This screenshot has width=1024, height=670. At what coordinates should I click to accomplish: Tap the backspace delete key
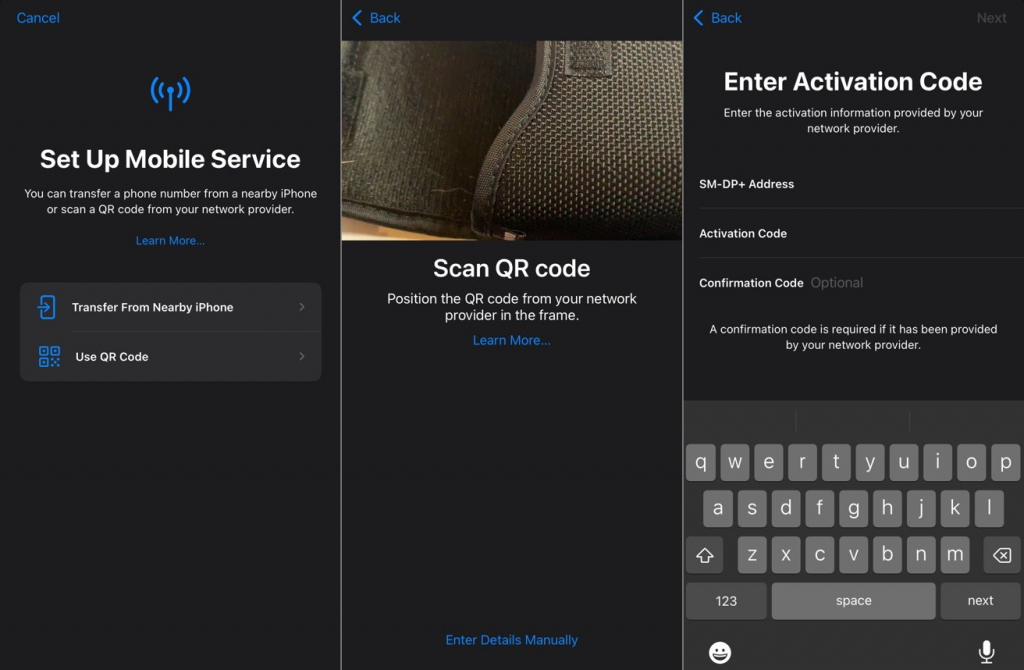click(1002, 555)
